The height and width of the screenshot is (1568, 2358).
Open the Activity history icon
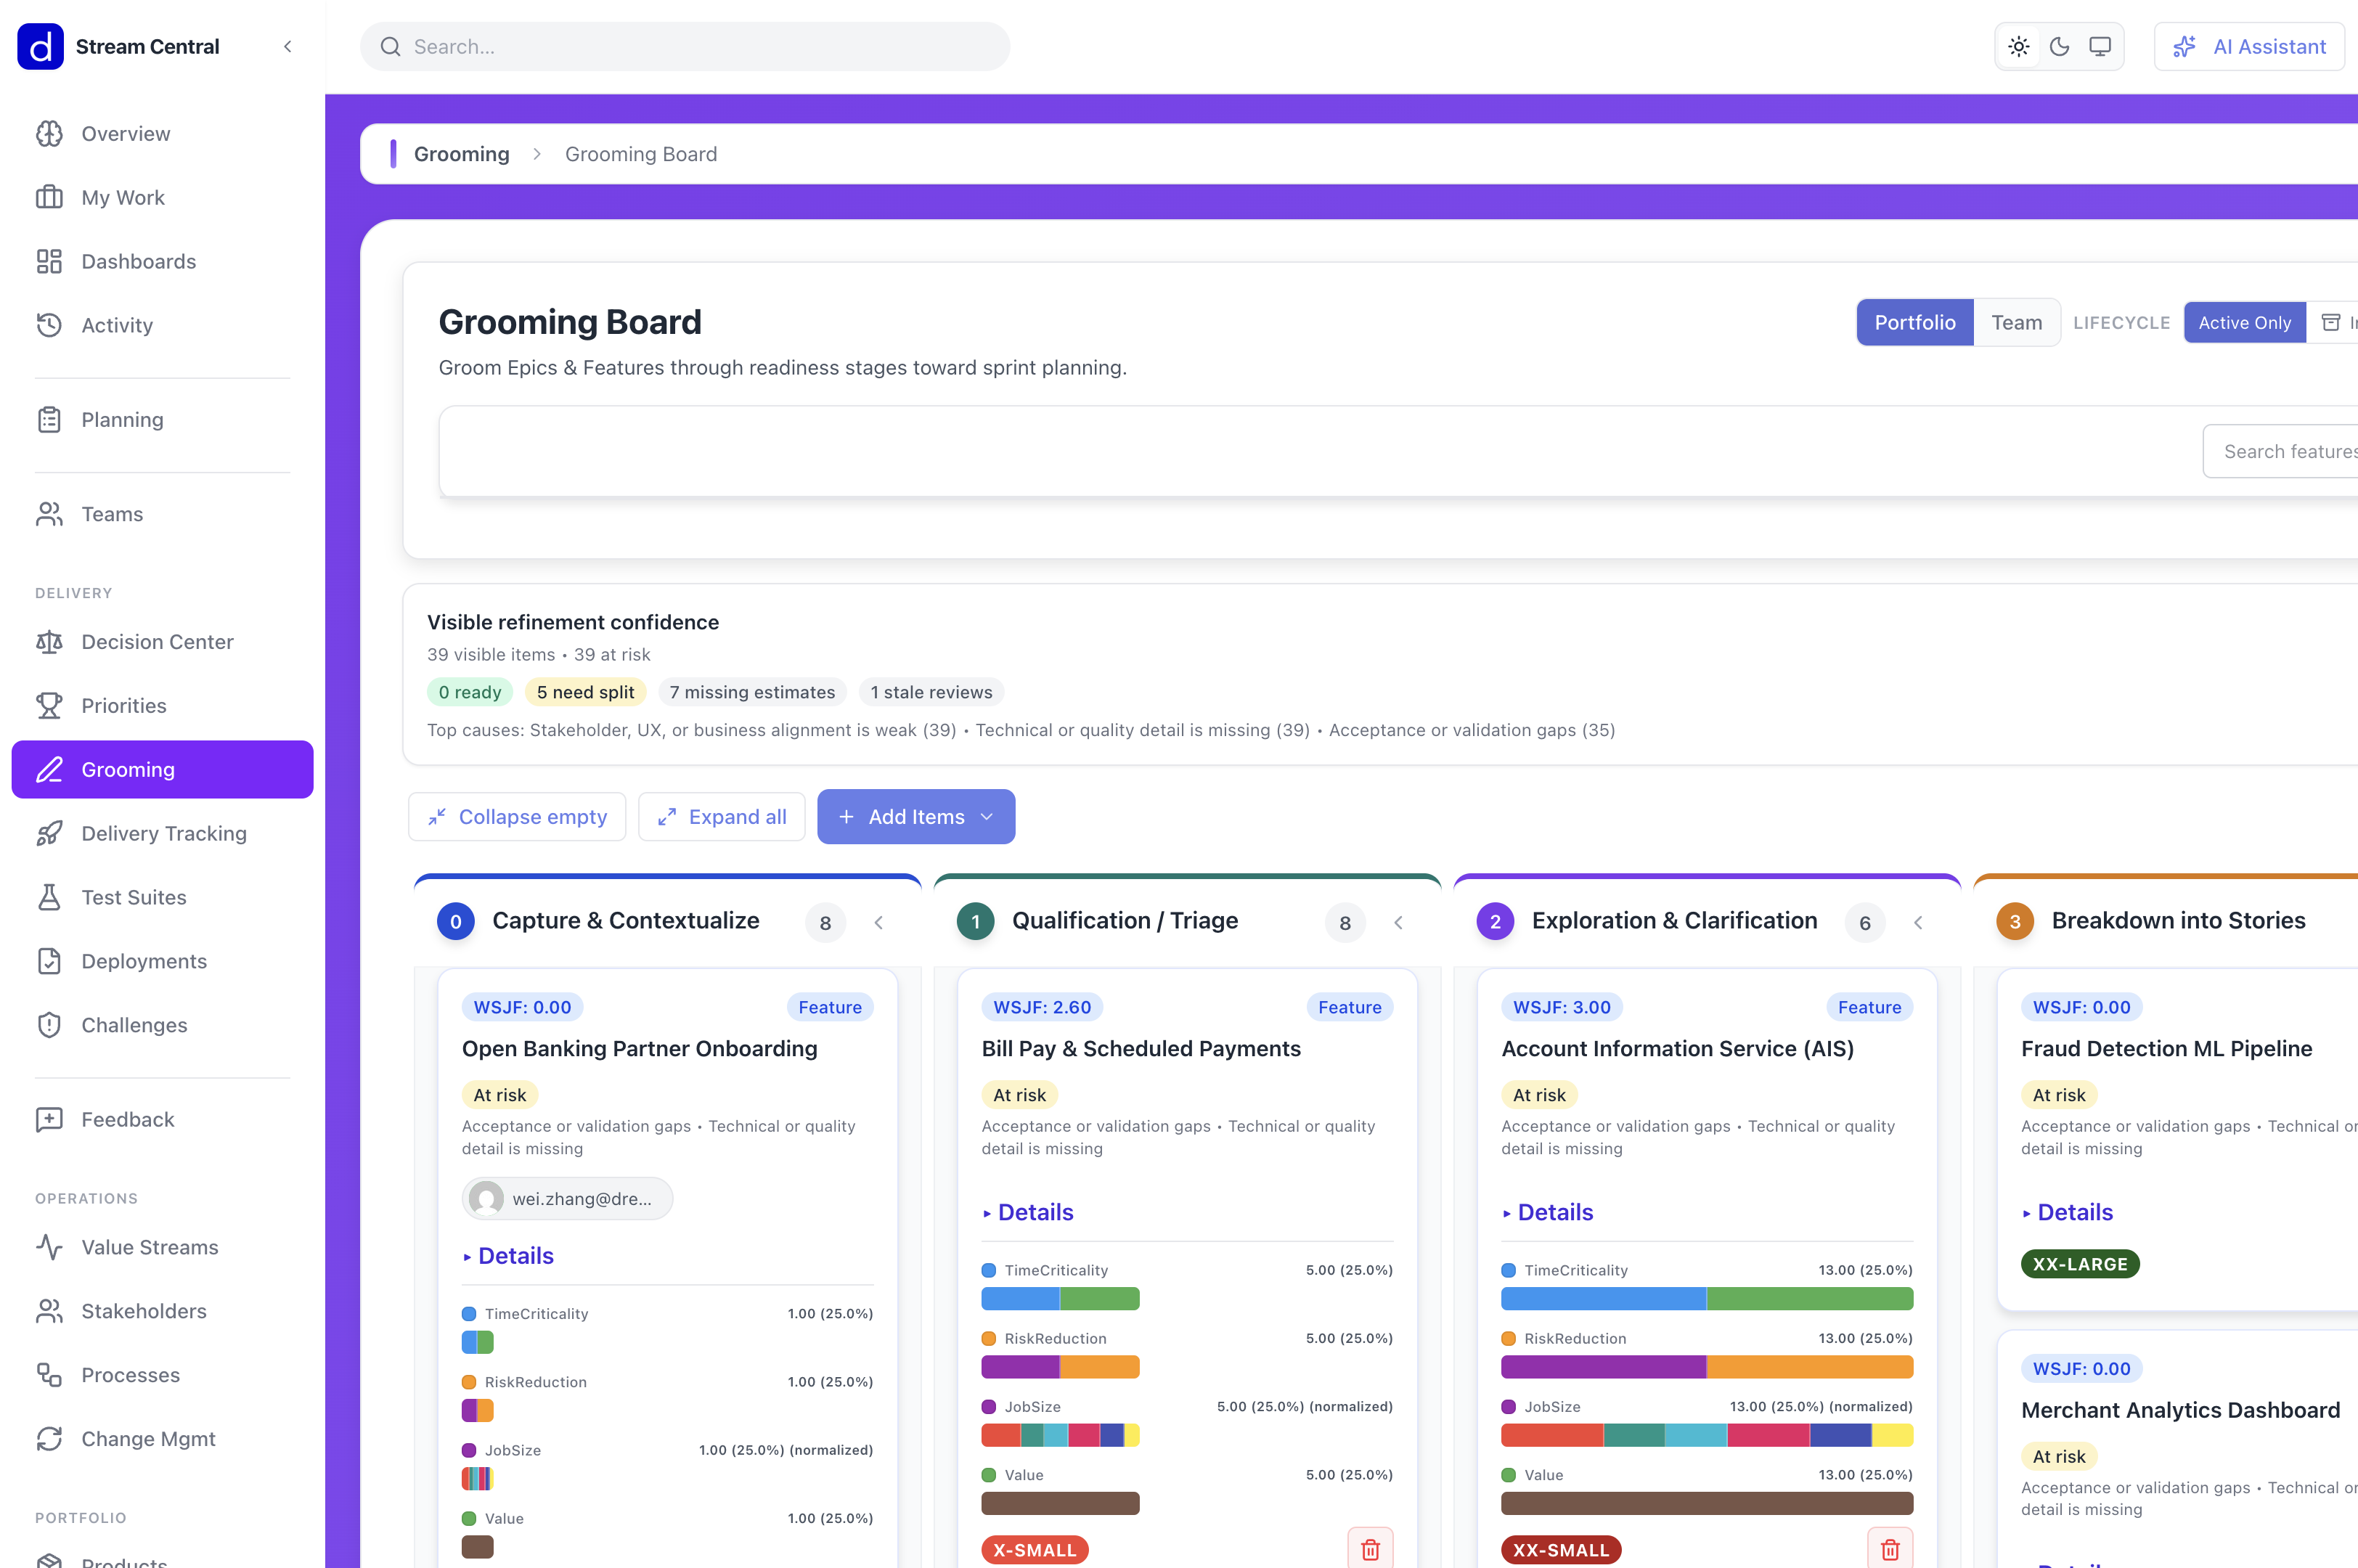(49, 325)
